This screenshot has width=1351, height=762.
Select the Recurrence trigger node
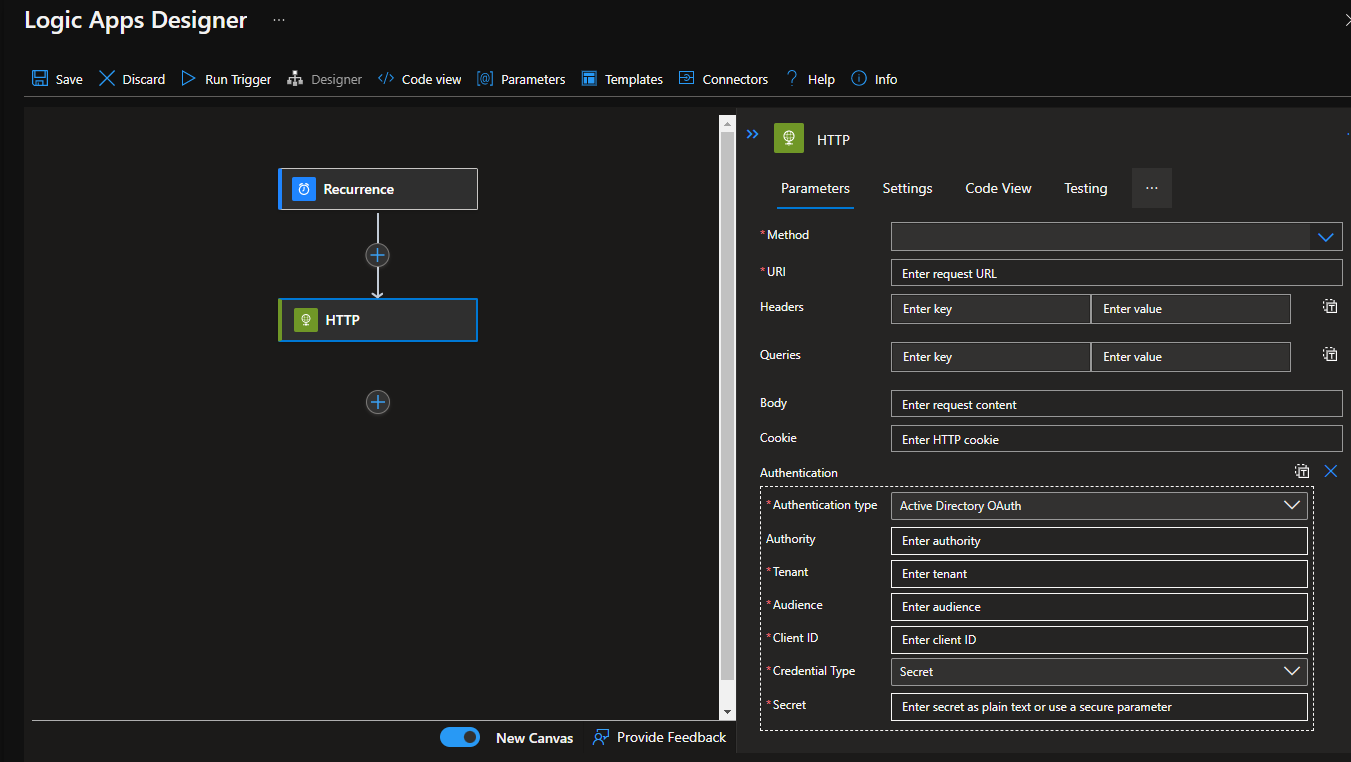point(378,189)
